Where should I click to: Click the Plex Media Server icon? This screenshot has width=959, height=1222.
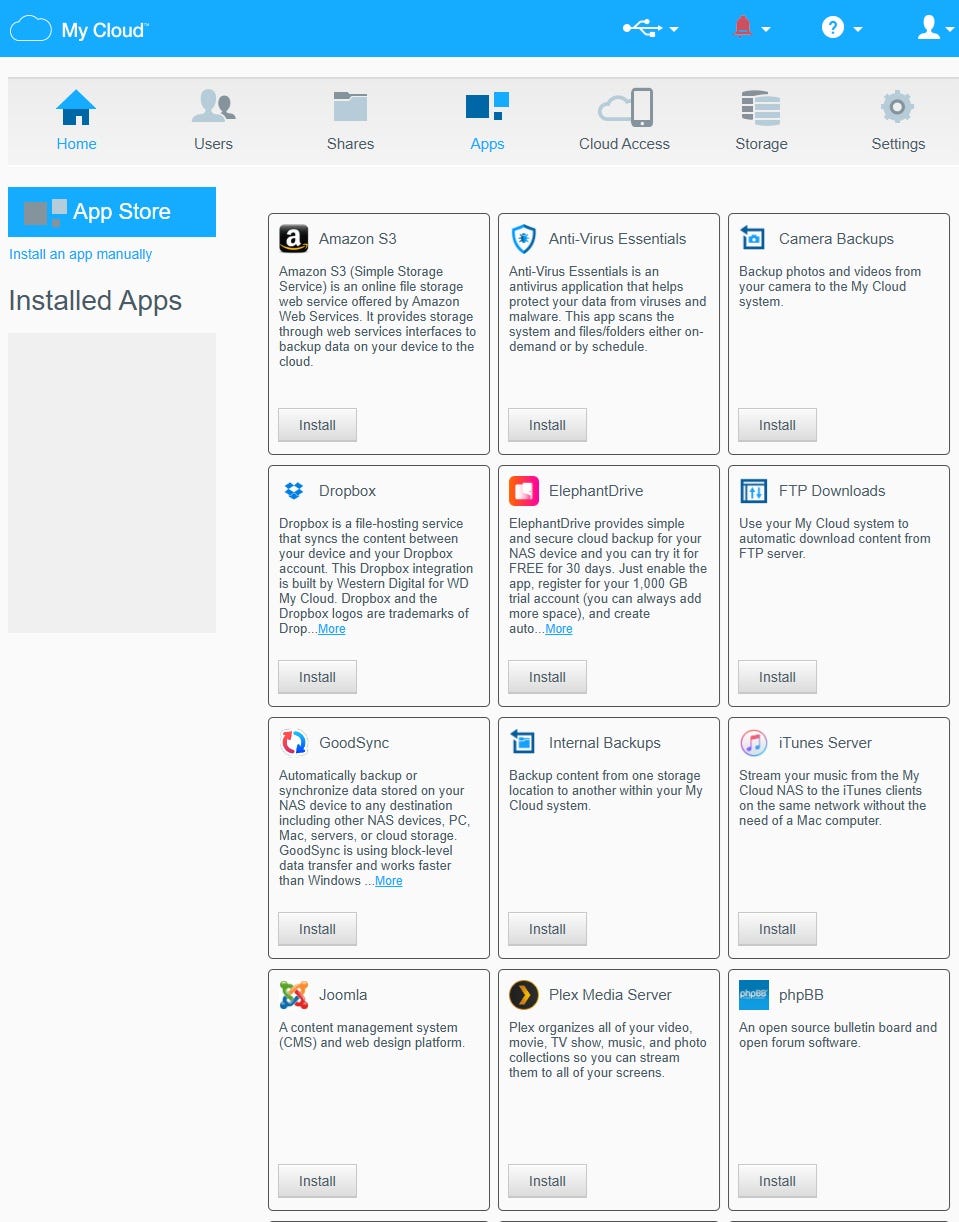tap(523, 995)
